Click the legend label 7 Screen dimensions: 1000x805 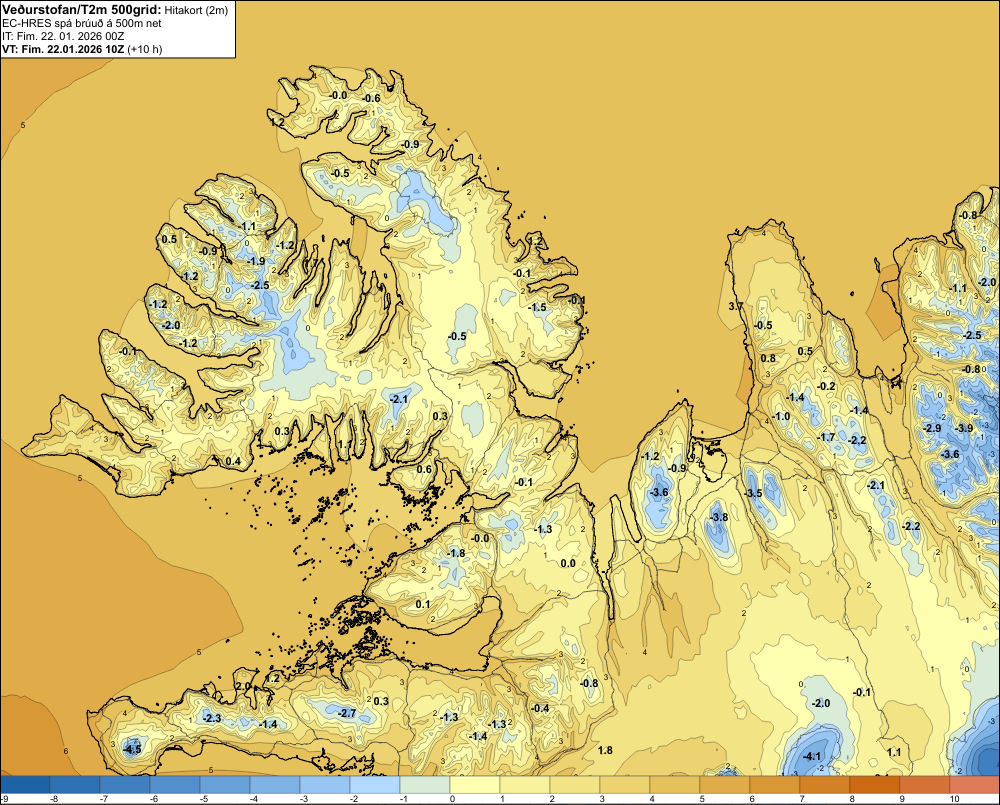coord(802,799)
